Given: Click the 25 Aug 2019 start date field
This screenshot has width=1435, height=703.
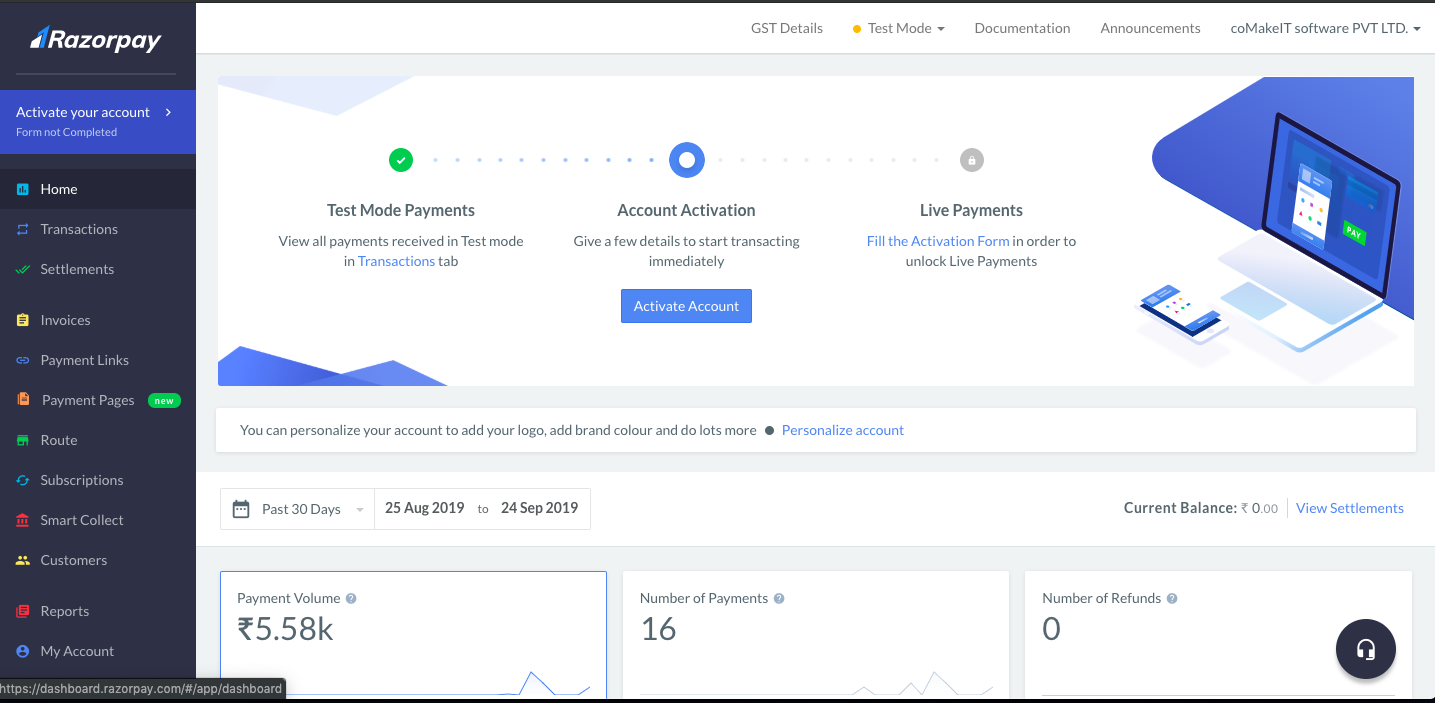Looking at the screenshot, I should (x=425, y=508).
